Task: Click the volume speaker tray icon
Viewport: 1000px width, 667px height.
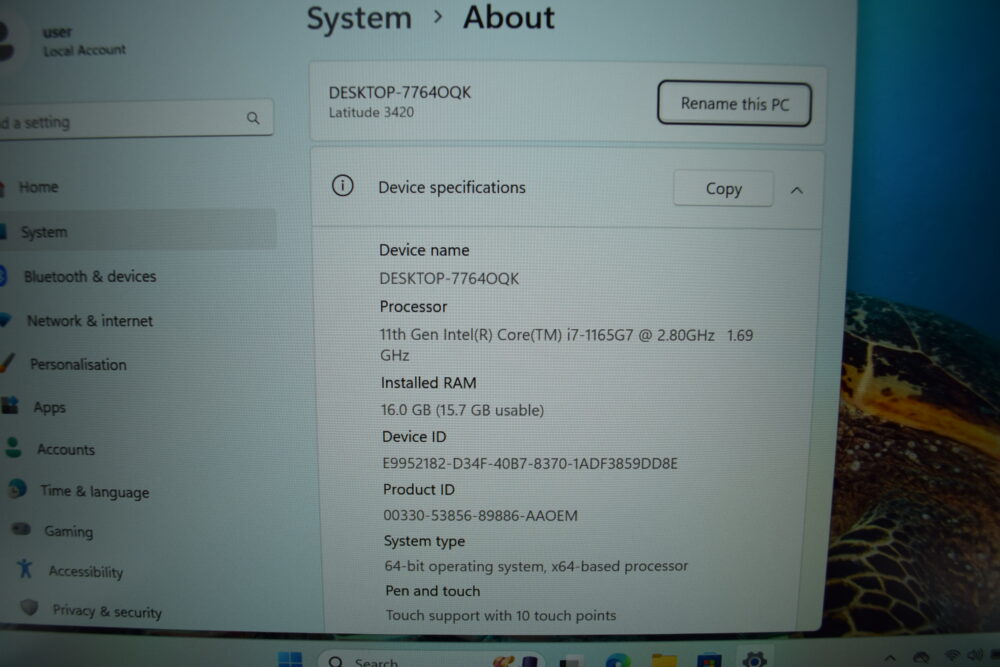Action: click(x=974, y=655)
